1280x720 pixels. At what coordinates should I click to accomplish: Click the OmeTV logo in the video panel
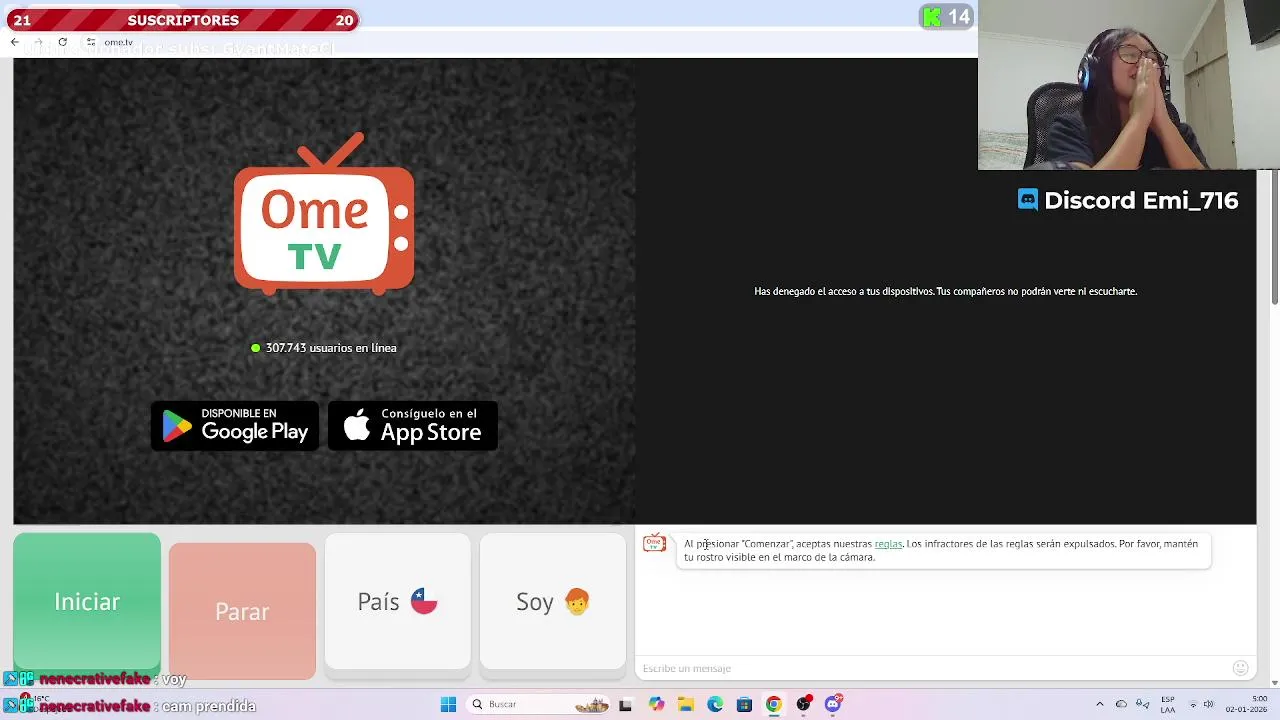pyautogui.click(x=324, y=214)
